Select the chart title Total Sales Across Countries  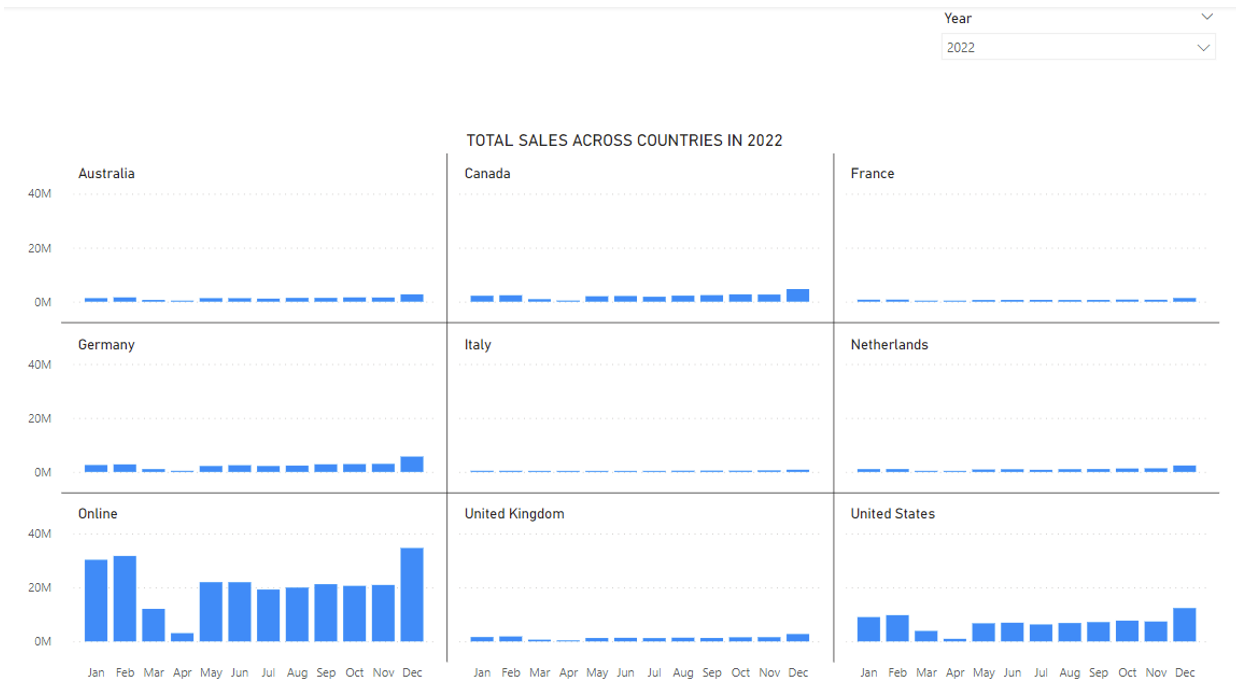pyautogui.click(x=624, y=140)
